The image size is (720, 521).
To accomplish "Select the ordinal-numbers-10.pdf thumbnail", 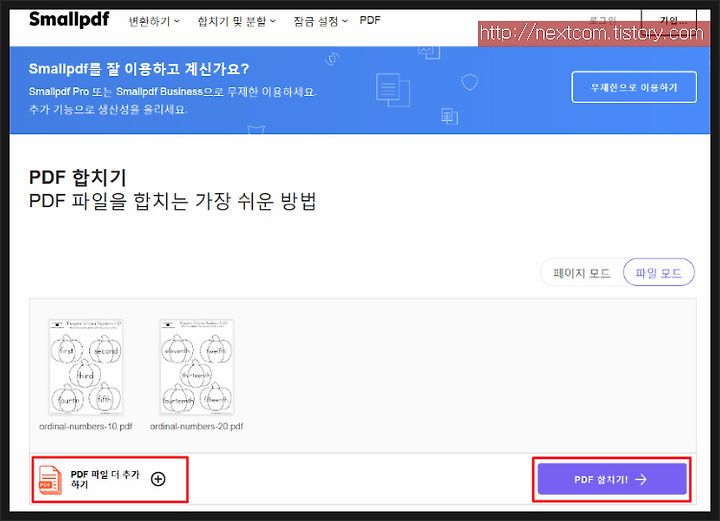I will [x=86, y=367].
